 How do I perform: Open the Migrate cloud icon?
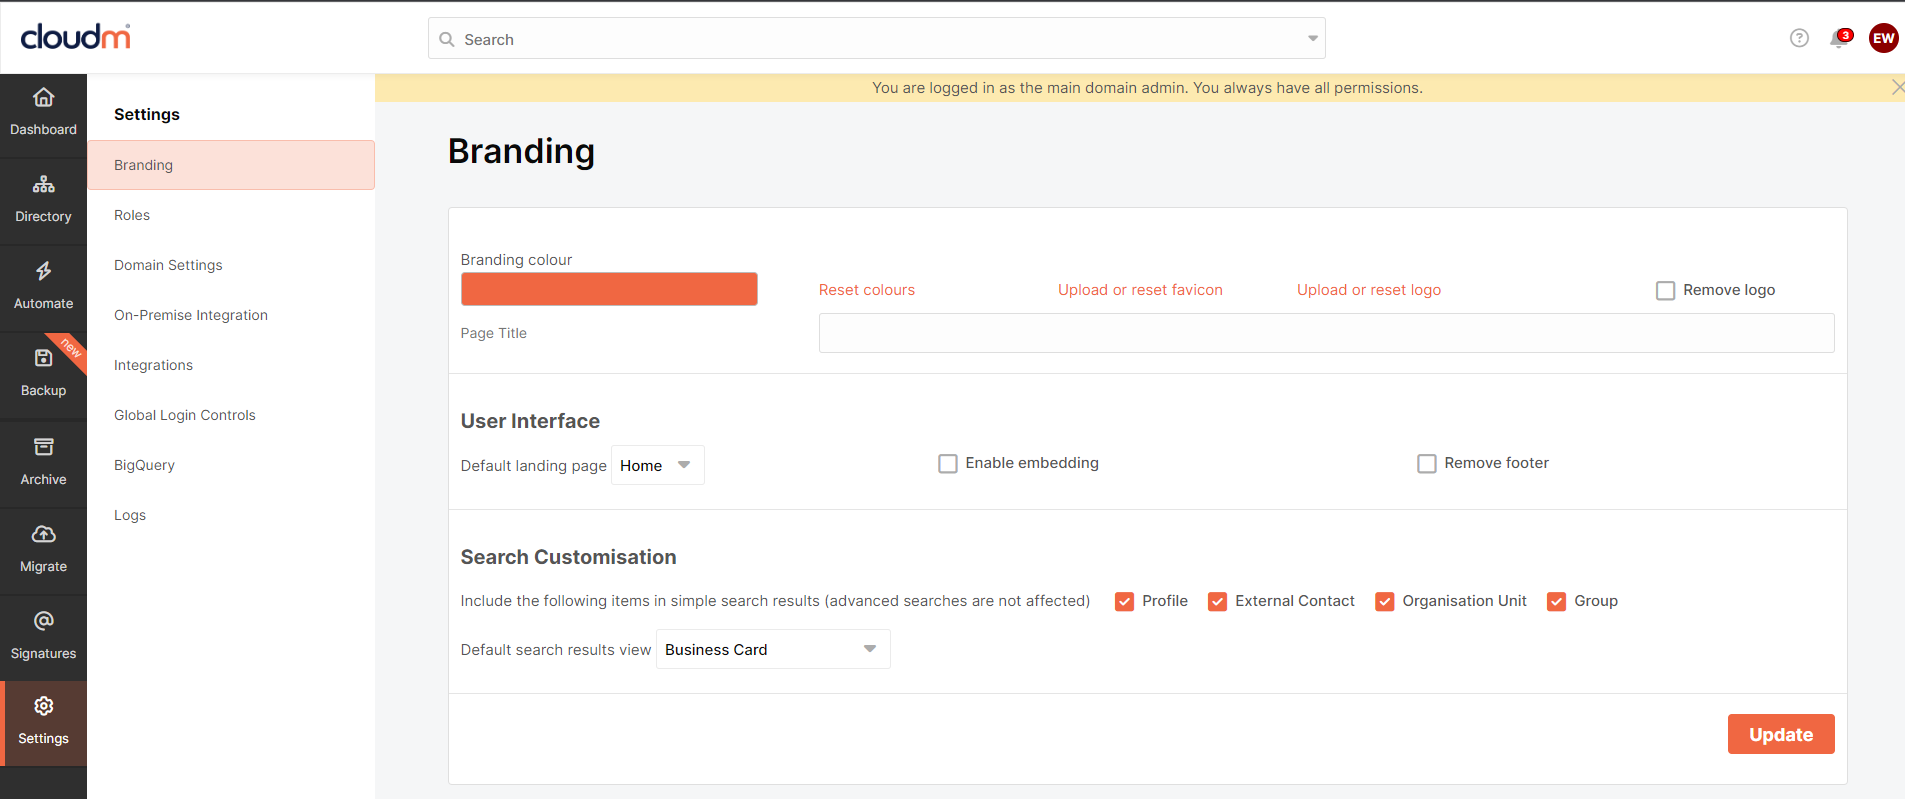click(x=43, y=534)
